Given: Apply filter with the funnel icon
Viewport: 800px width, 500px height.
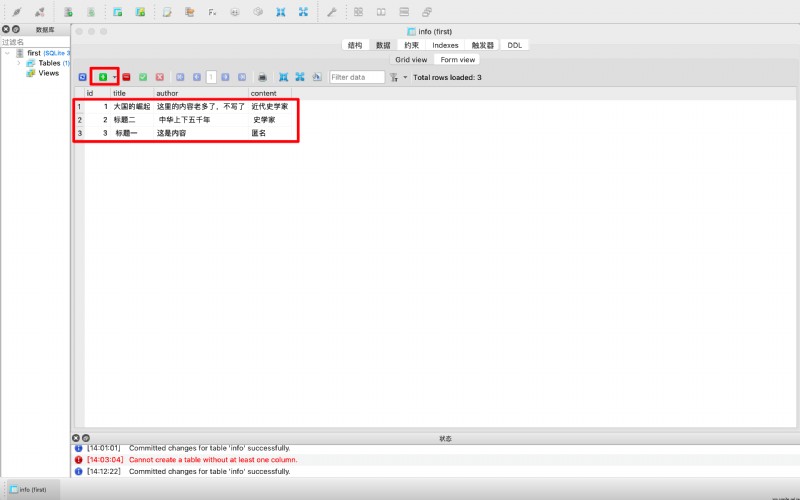Looking at the screenshot, I should click(x=394, y=77).
